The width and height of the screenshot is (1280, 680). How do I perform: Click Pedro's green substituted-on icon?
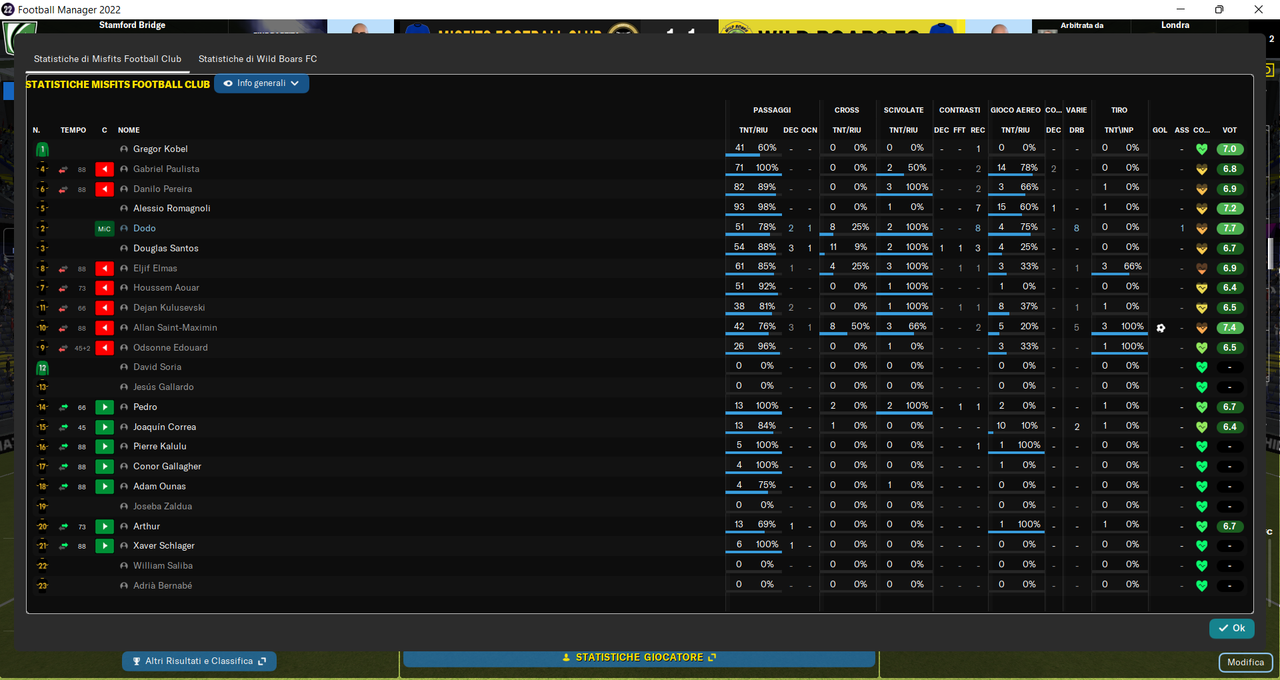tap(104, 407)
